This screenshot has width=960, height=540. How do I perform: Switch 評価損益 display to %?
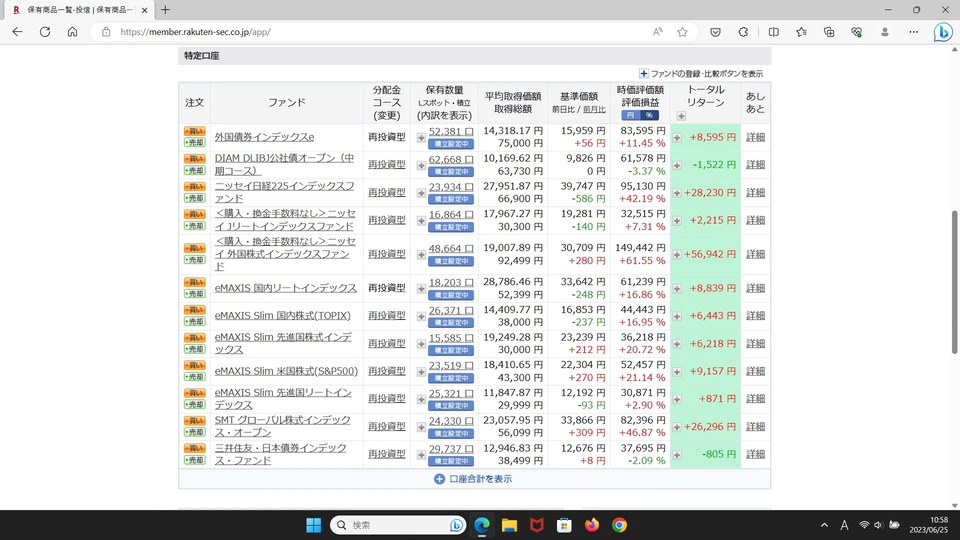click(649, 115)
